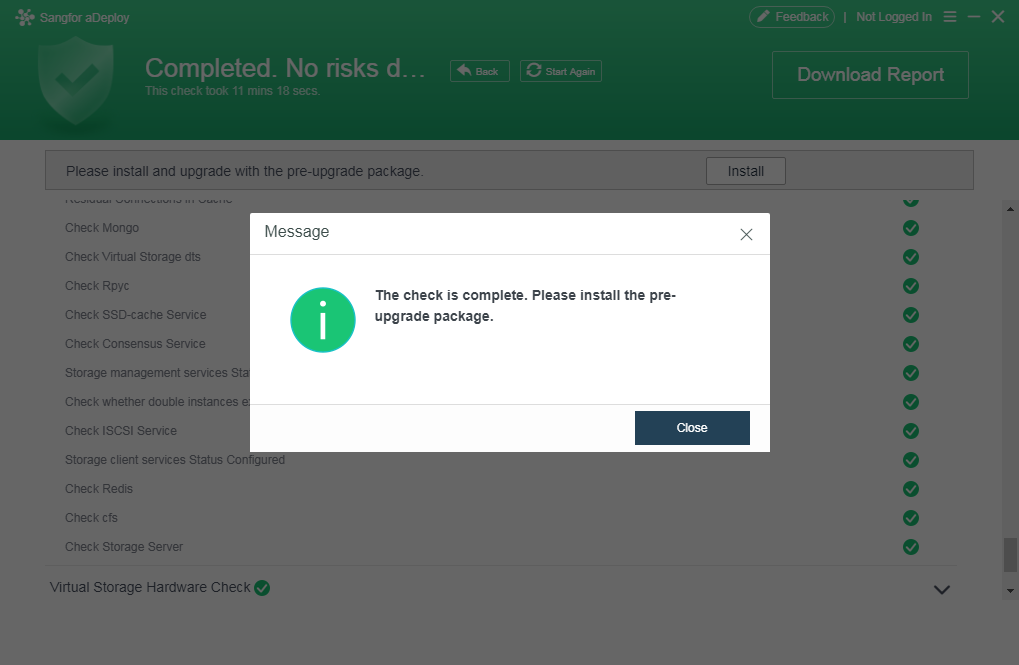Click the green check icon next to Check Redis
Viewport: 1019px width, 665px height.
[909, 489]
